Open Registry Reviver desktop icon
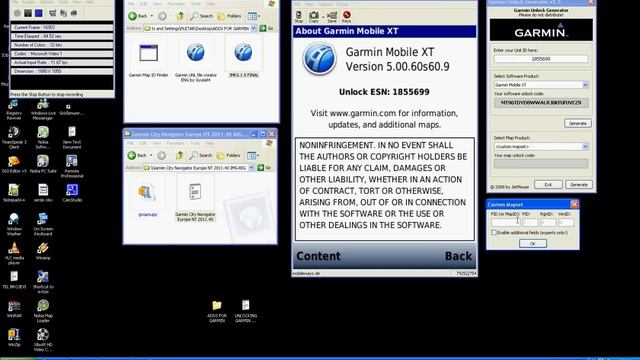Viewport: 640px width, 360px height. (14, 109)
